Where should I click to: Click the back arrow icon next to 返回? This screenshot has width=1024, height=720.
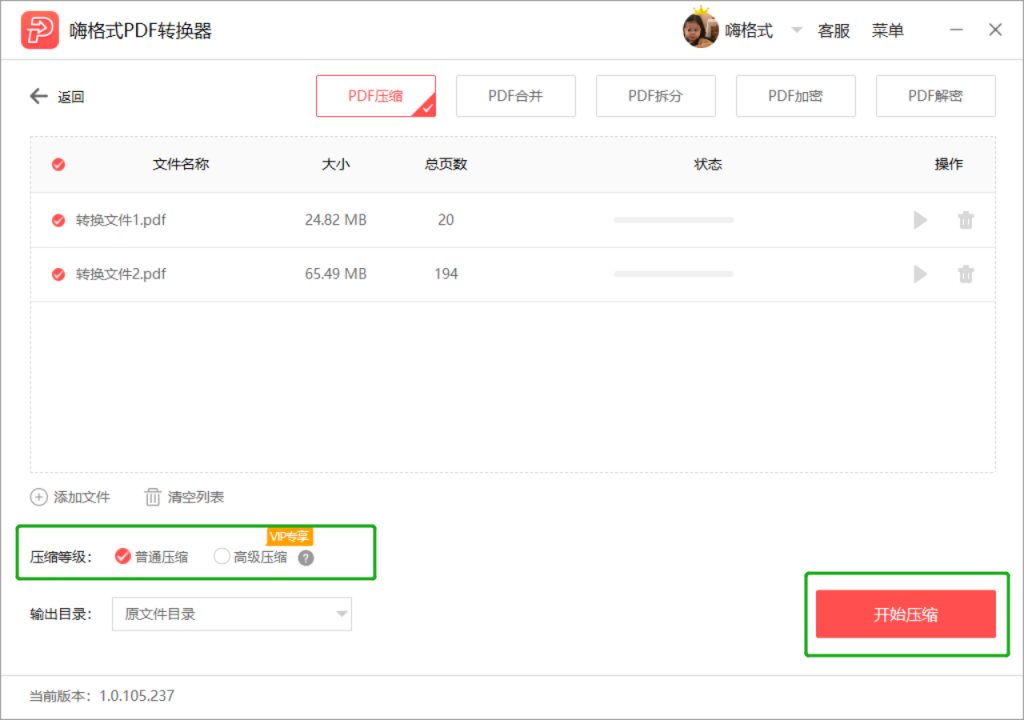pyautogui.click(x=39, y=96)
